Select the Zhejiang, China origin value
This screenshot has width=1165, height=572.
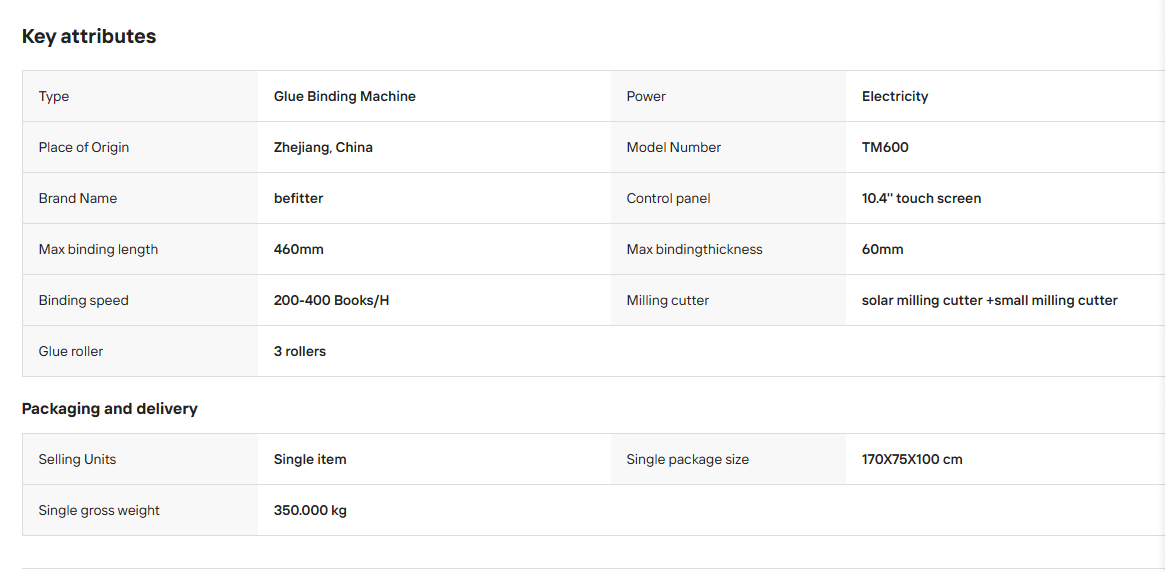(323, 147)
